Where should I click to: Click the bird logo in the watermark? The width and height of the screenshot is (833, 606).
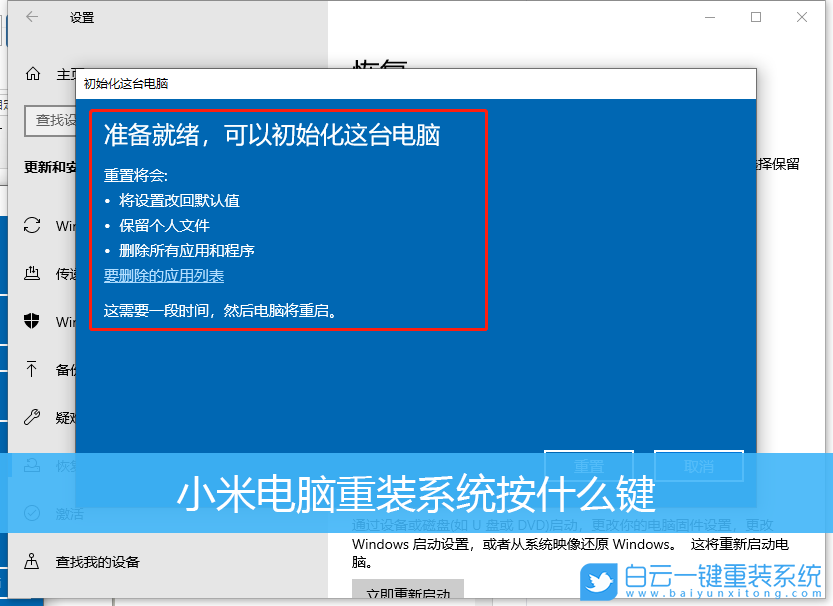[x=597, y=581]
